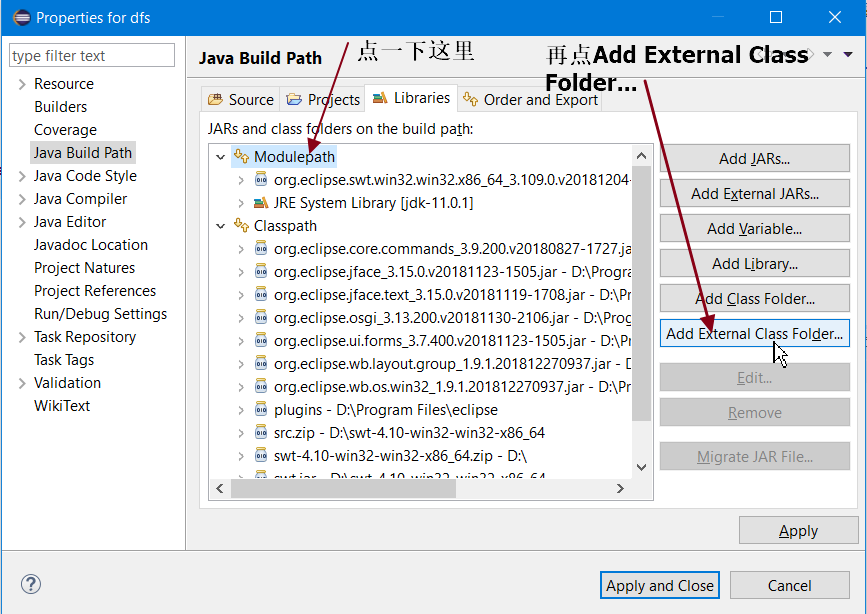
Task: Click jar icon for org.eclipse.jface_3.15.0 entry
Action: 261,272
